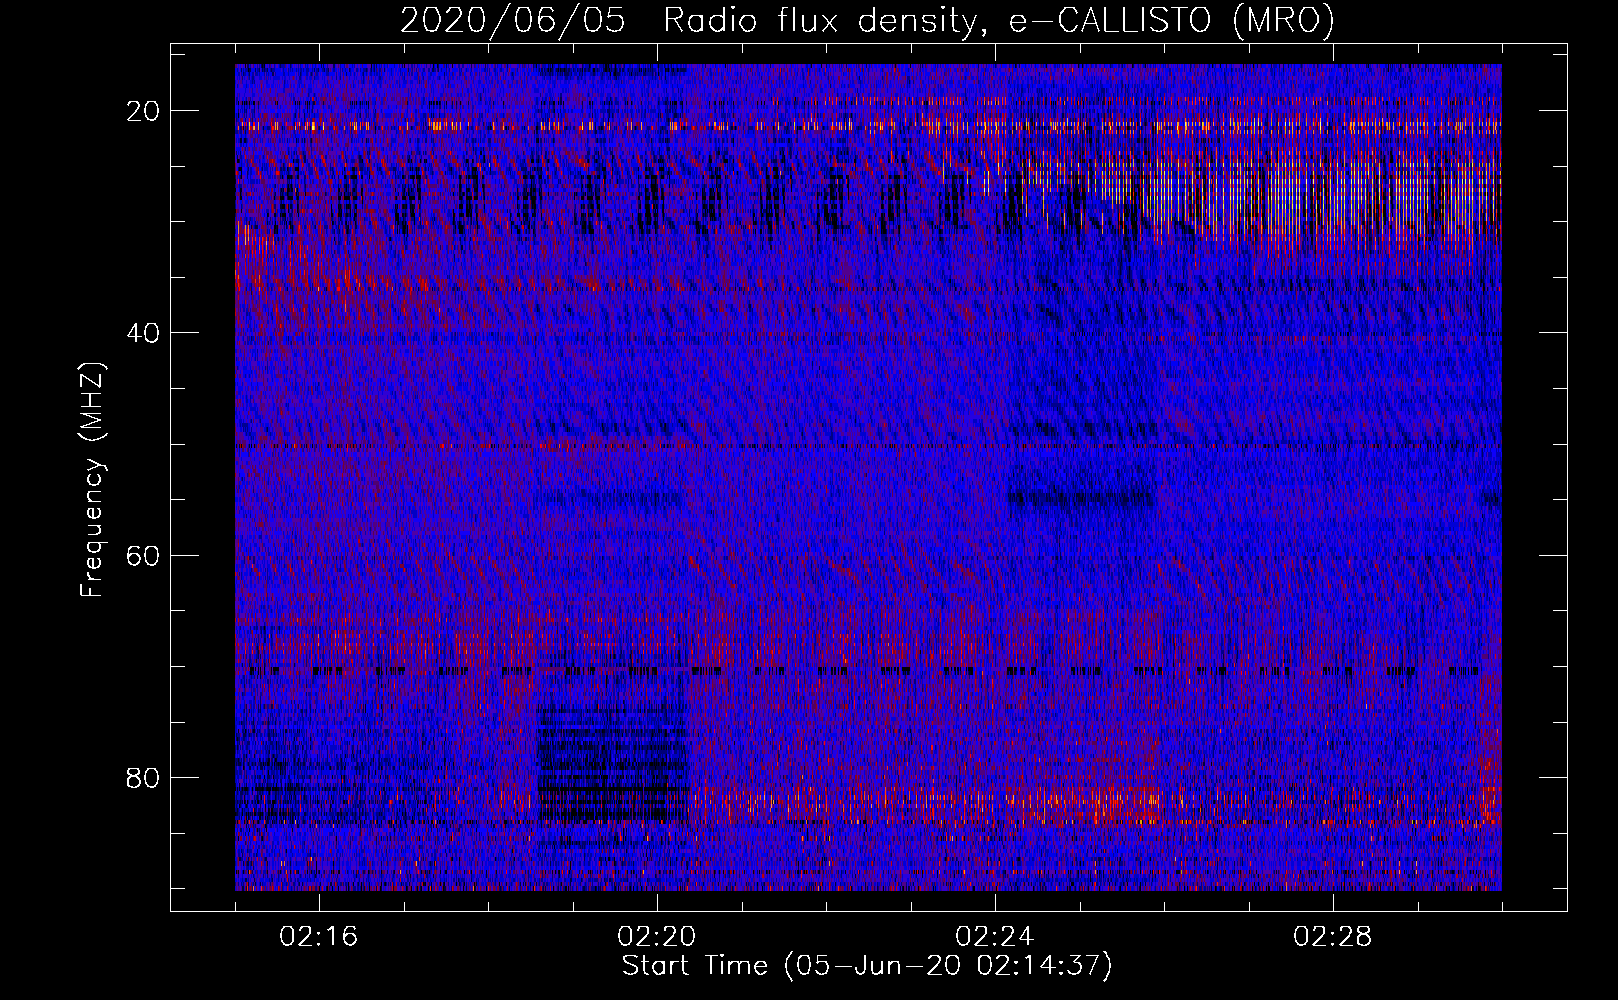Click the 'Start Time (05-Jun-20 02:14:37)' label
The height and width of the screenshot is (1000, 1618).
867,966
